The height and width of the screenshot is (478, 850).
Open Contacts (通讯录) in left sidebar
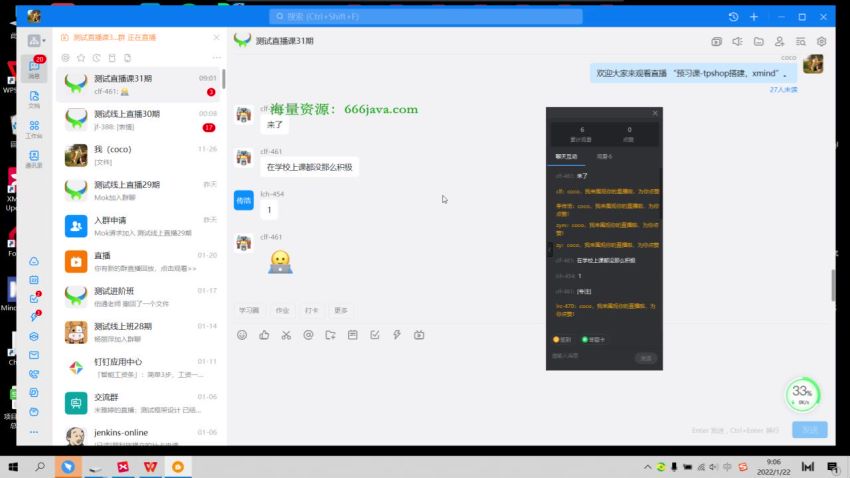(34, 159)
